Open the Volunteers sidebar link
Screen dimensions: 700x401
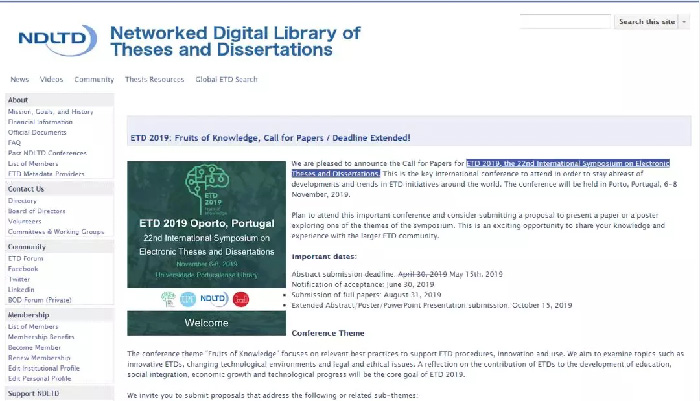click(25, 221)
